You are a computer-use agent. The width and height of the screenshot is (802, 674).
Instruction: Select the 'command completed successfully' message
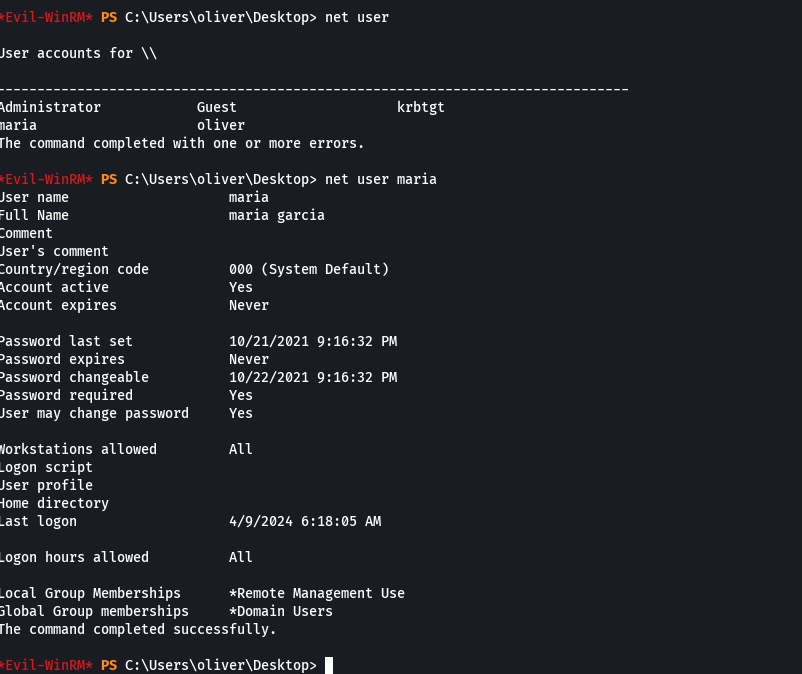pos(135,629)
